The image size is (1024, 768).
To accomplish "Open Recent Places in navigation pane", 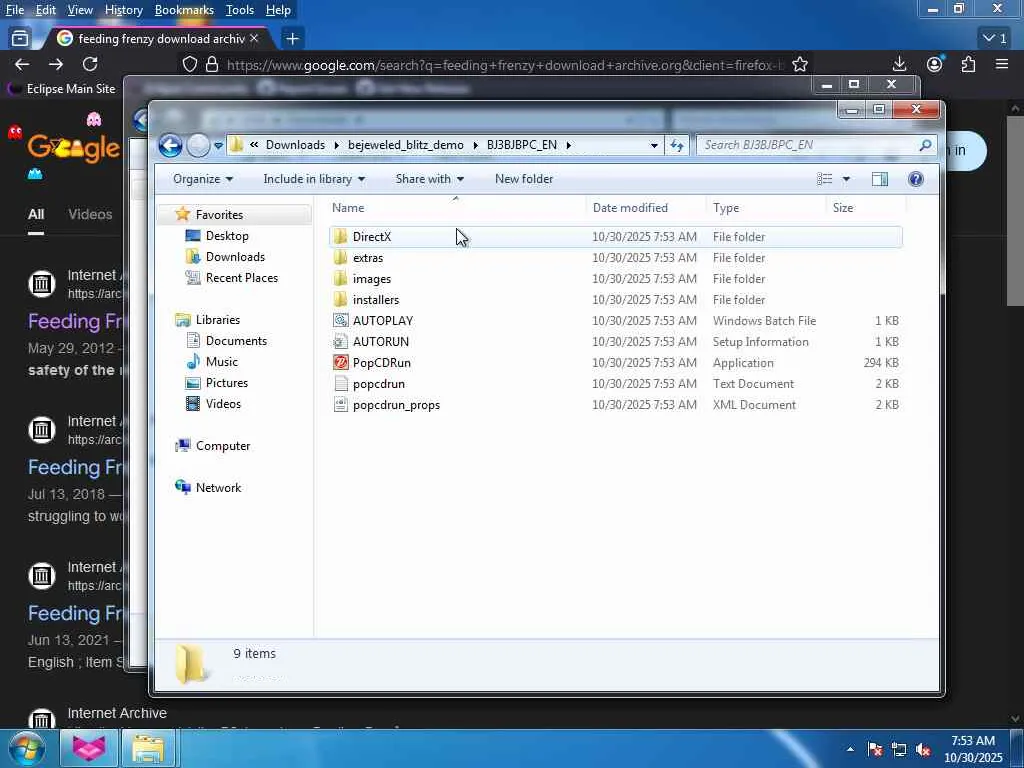I will (242, 278).
